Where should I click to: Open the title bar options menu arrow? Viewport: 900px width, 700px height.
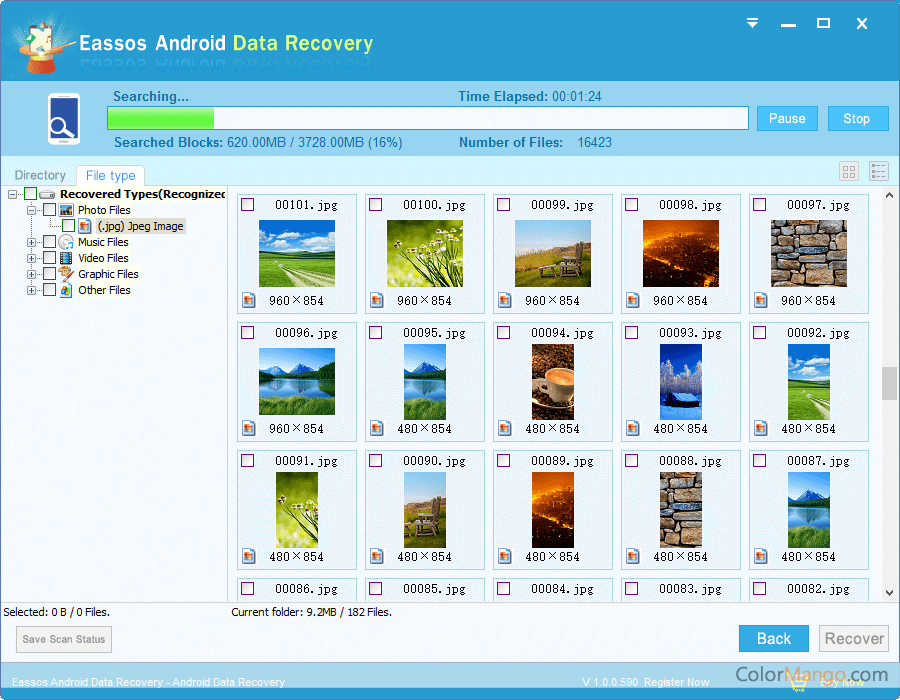click(753, 23)
